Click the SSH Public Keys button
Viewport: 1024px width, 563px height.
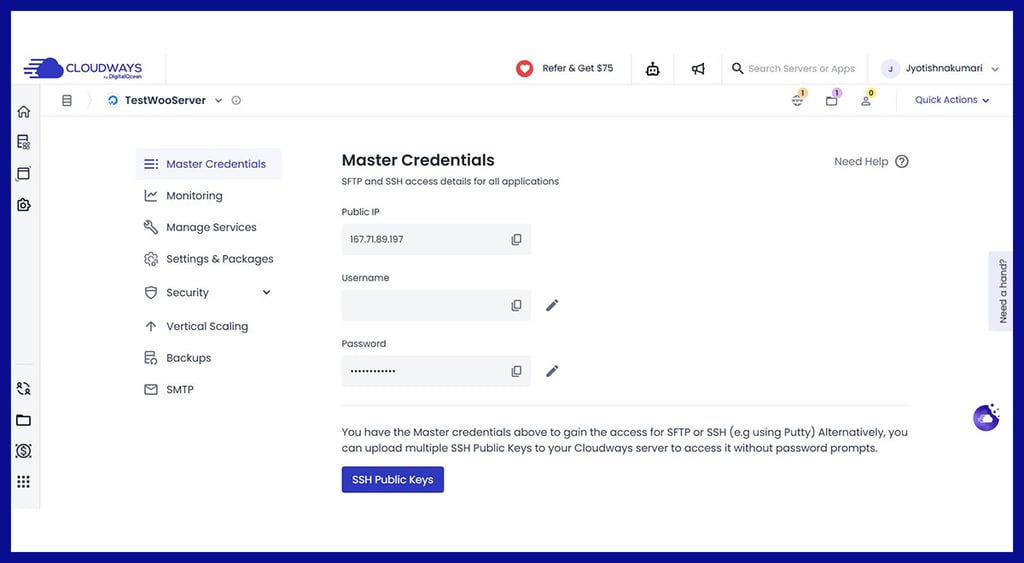[392, 479]
